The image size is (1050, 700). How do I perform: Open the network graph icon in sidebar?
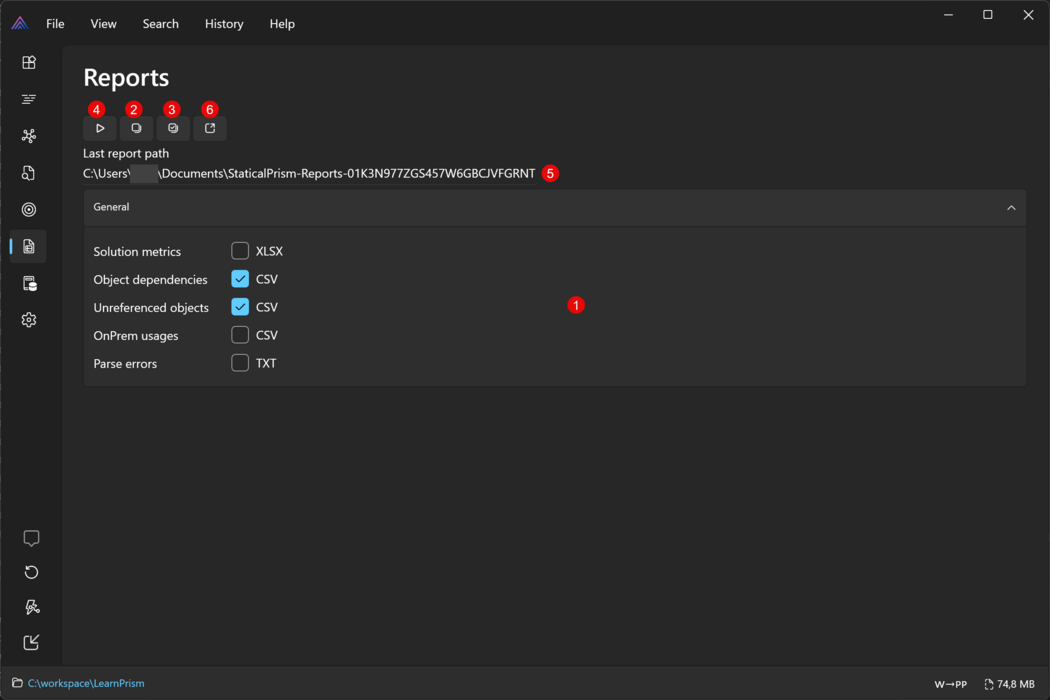29,136
